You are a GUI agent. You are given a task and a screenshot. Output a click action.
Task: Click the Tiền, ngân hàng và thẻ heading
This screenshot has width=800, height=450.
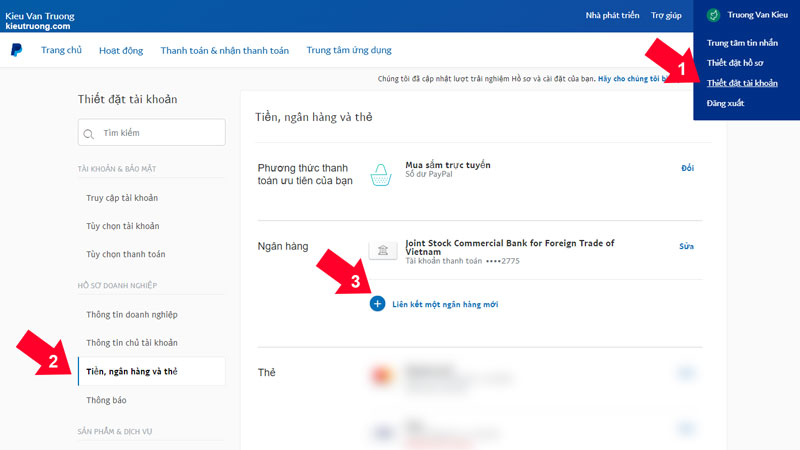[x=314, y=117]
